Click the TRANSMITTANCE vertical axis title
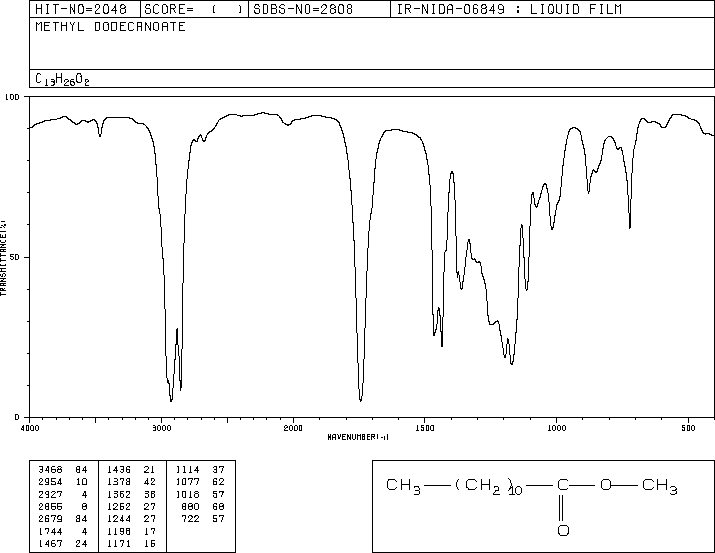Screen dimensions: 715x553 pos(3,258)
